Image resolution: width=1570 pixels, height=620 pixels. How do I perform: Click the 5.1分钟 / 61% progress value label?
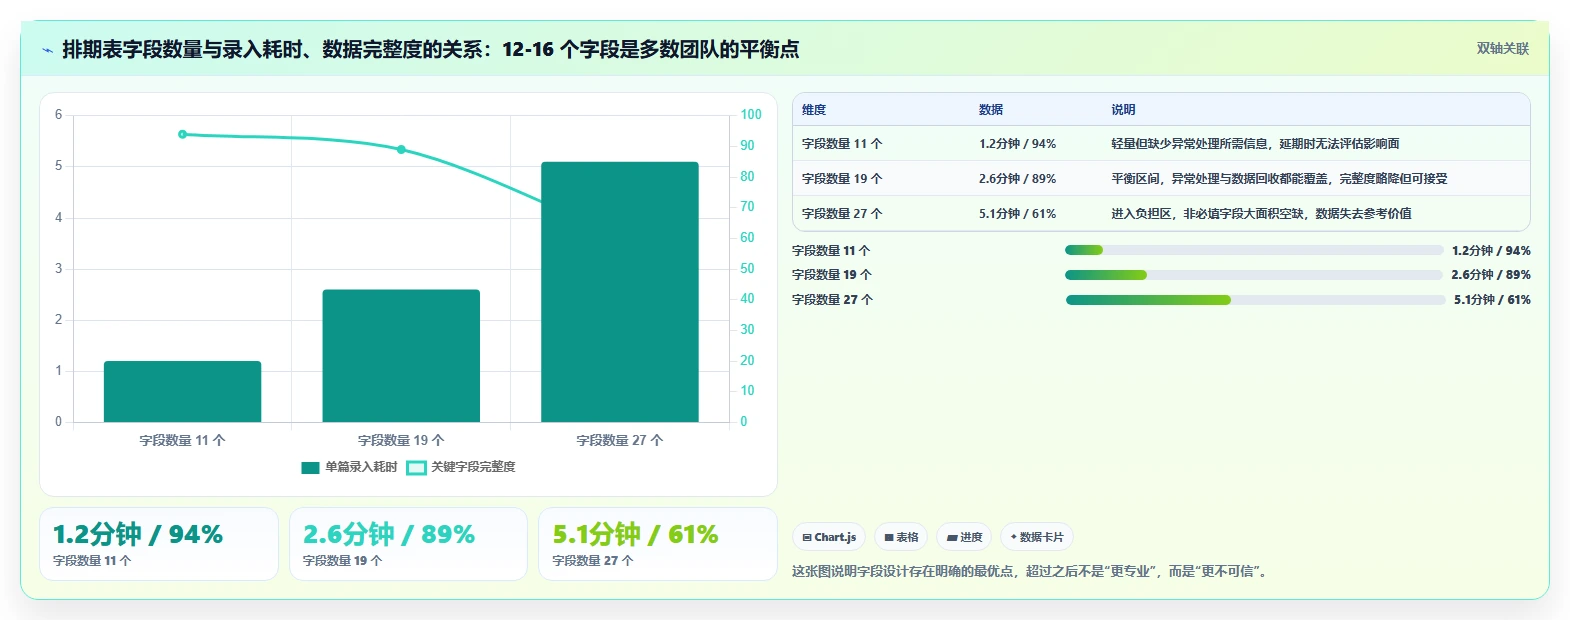click(x=1492, y=300)
